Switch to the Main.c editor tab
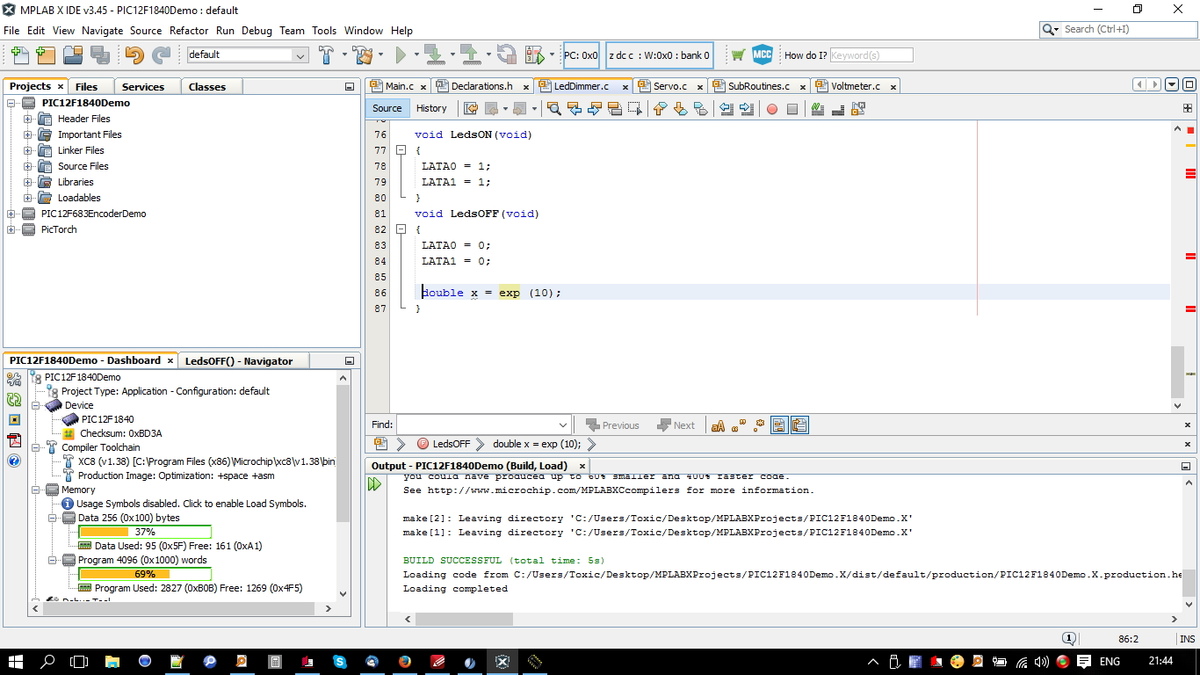This screenshot has height=675, width=1200. coord(399,86)
